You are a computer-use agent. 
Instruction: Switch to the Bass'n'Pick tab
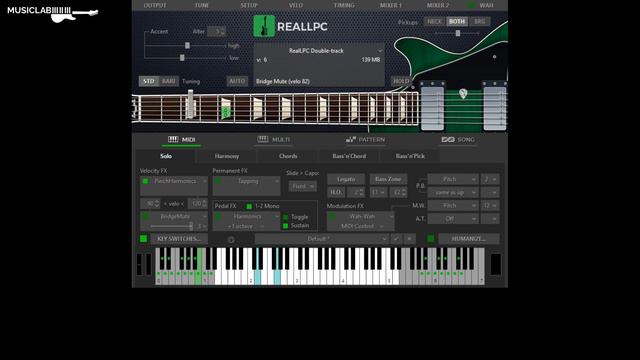coord(410,156)
